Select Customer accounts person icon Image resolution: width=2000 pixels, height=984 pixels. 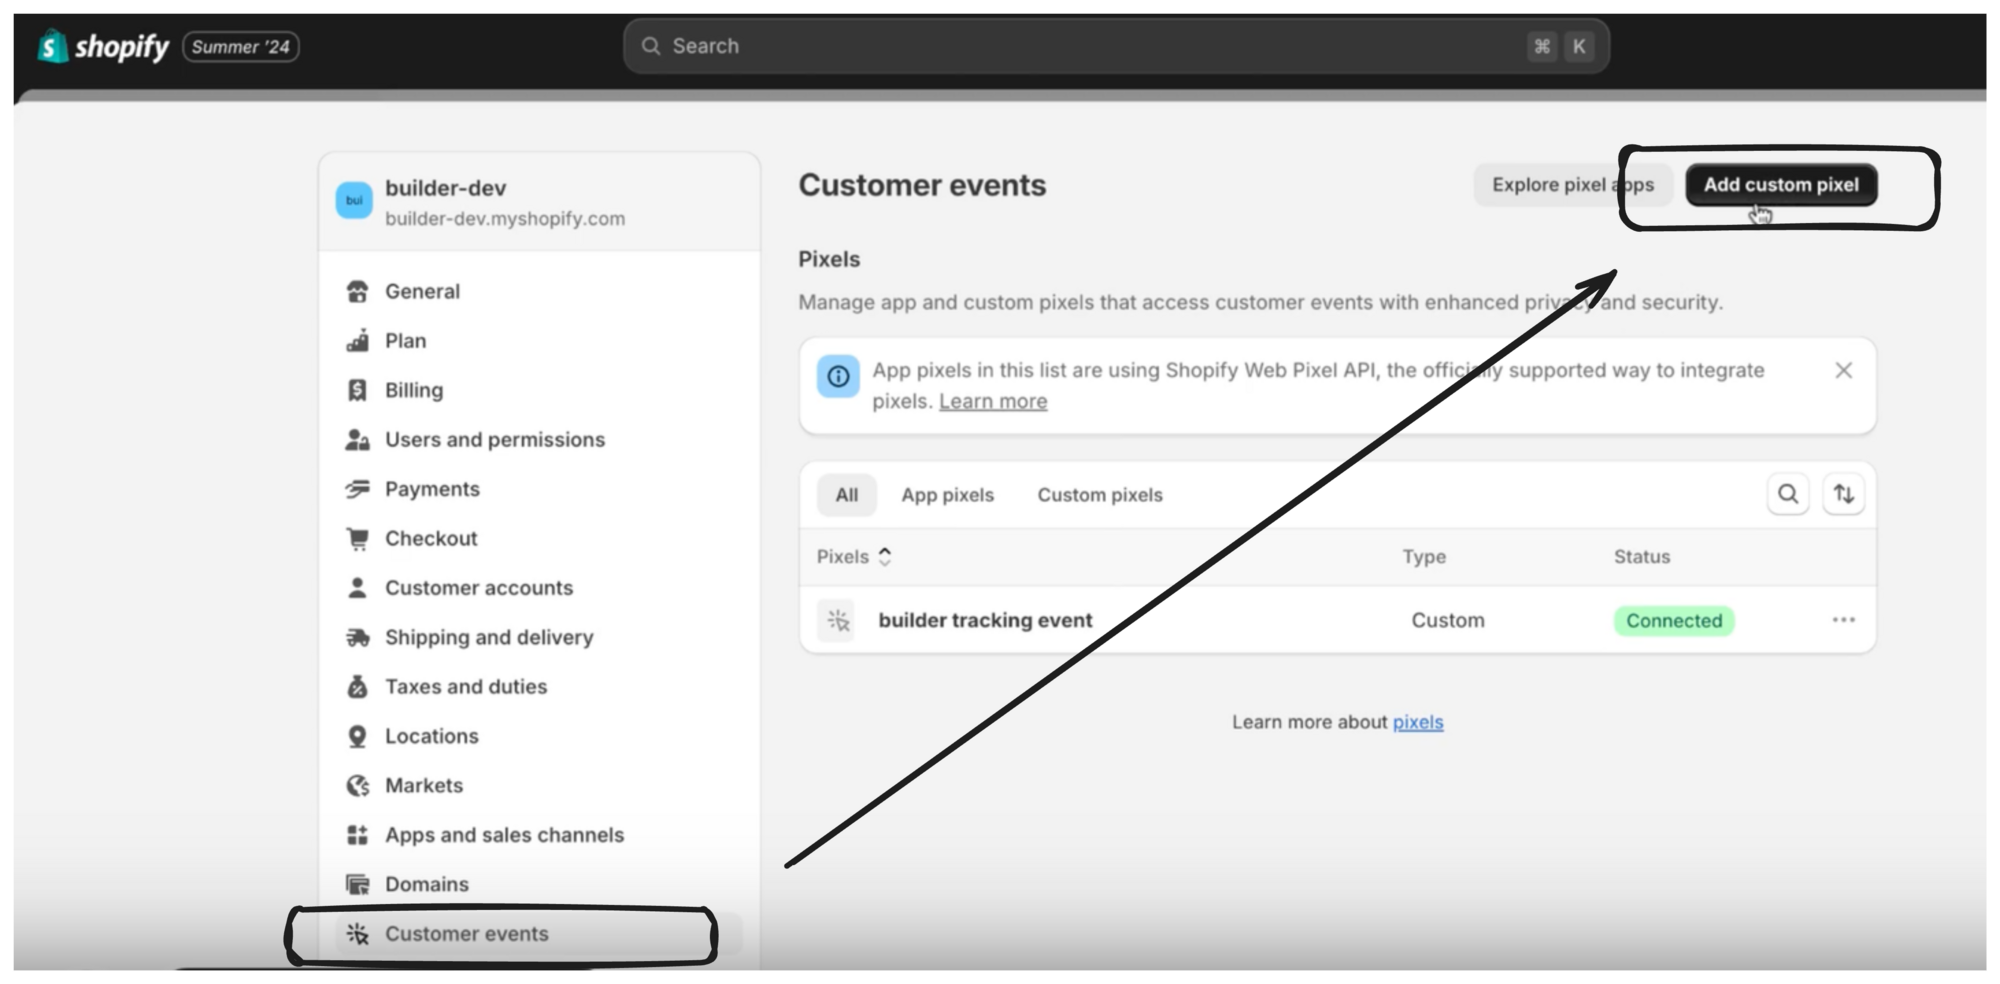pos(357,588)
